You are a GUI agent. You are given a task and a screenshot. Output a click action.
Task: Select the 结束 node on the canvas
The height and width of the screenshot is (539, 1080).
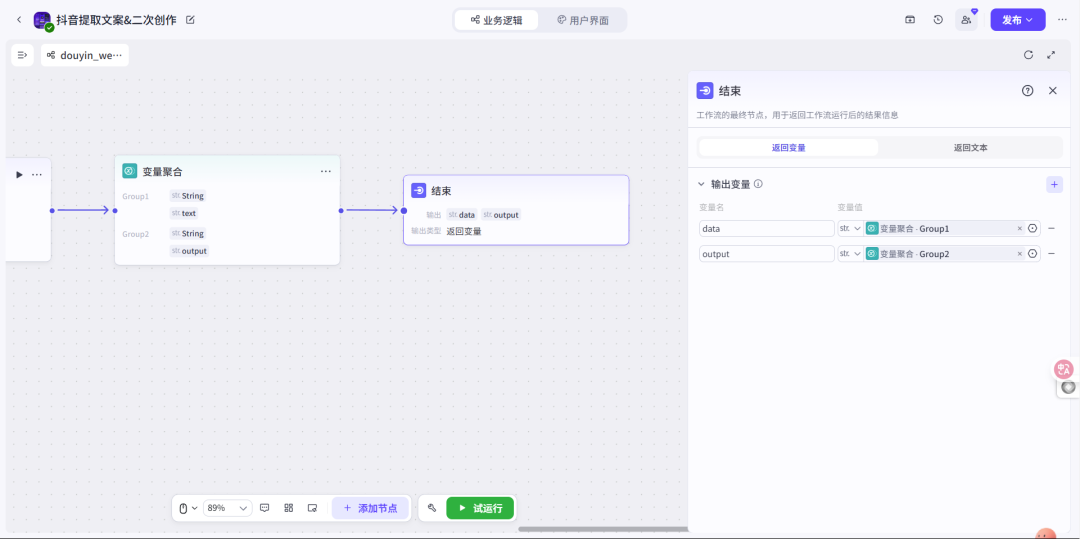pyautogui.click(x=516, y=210)
